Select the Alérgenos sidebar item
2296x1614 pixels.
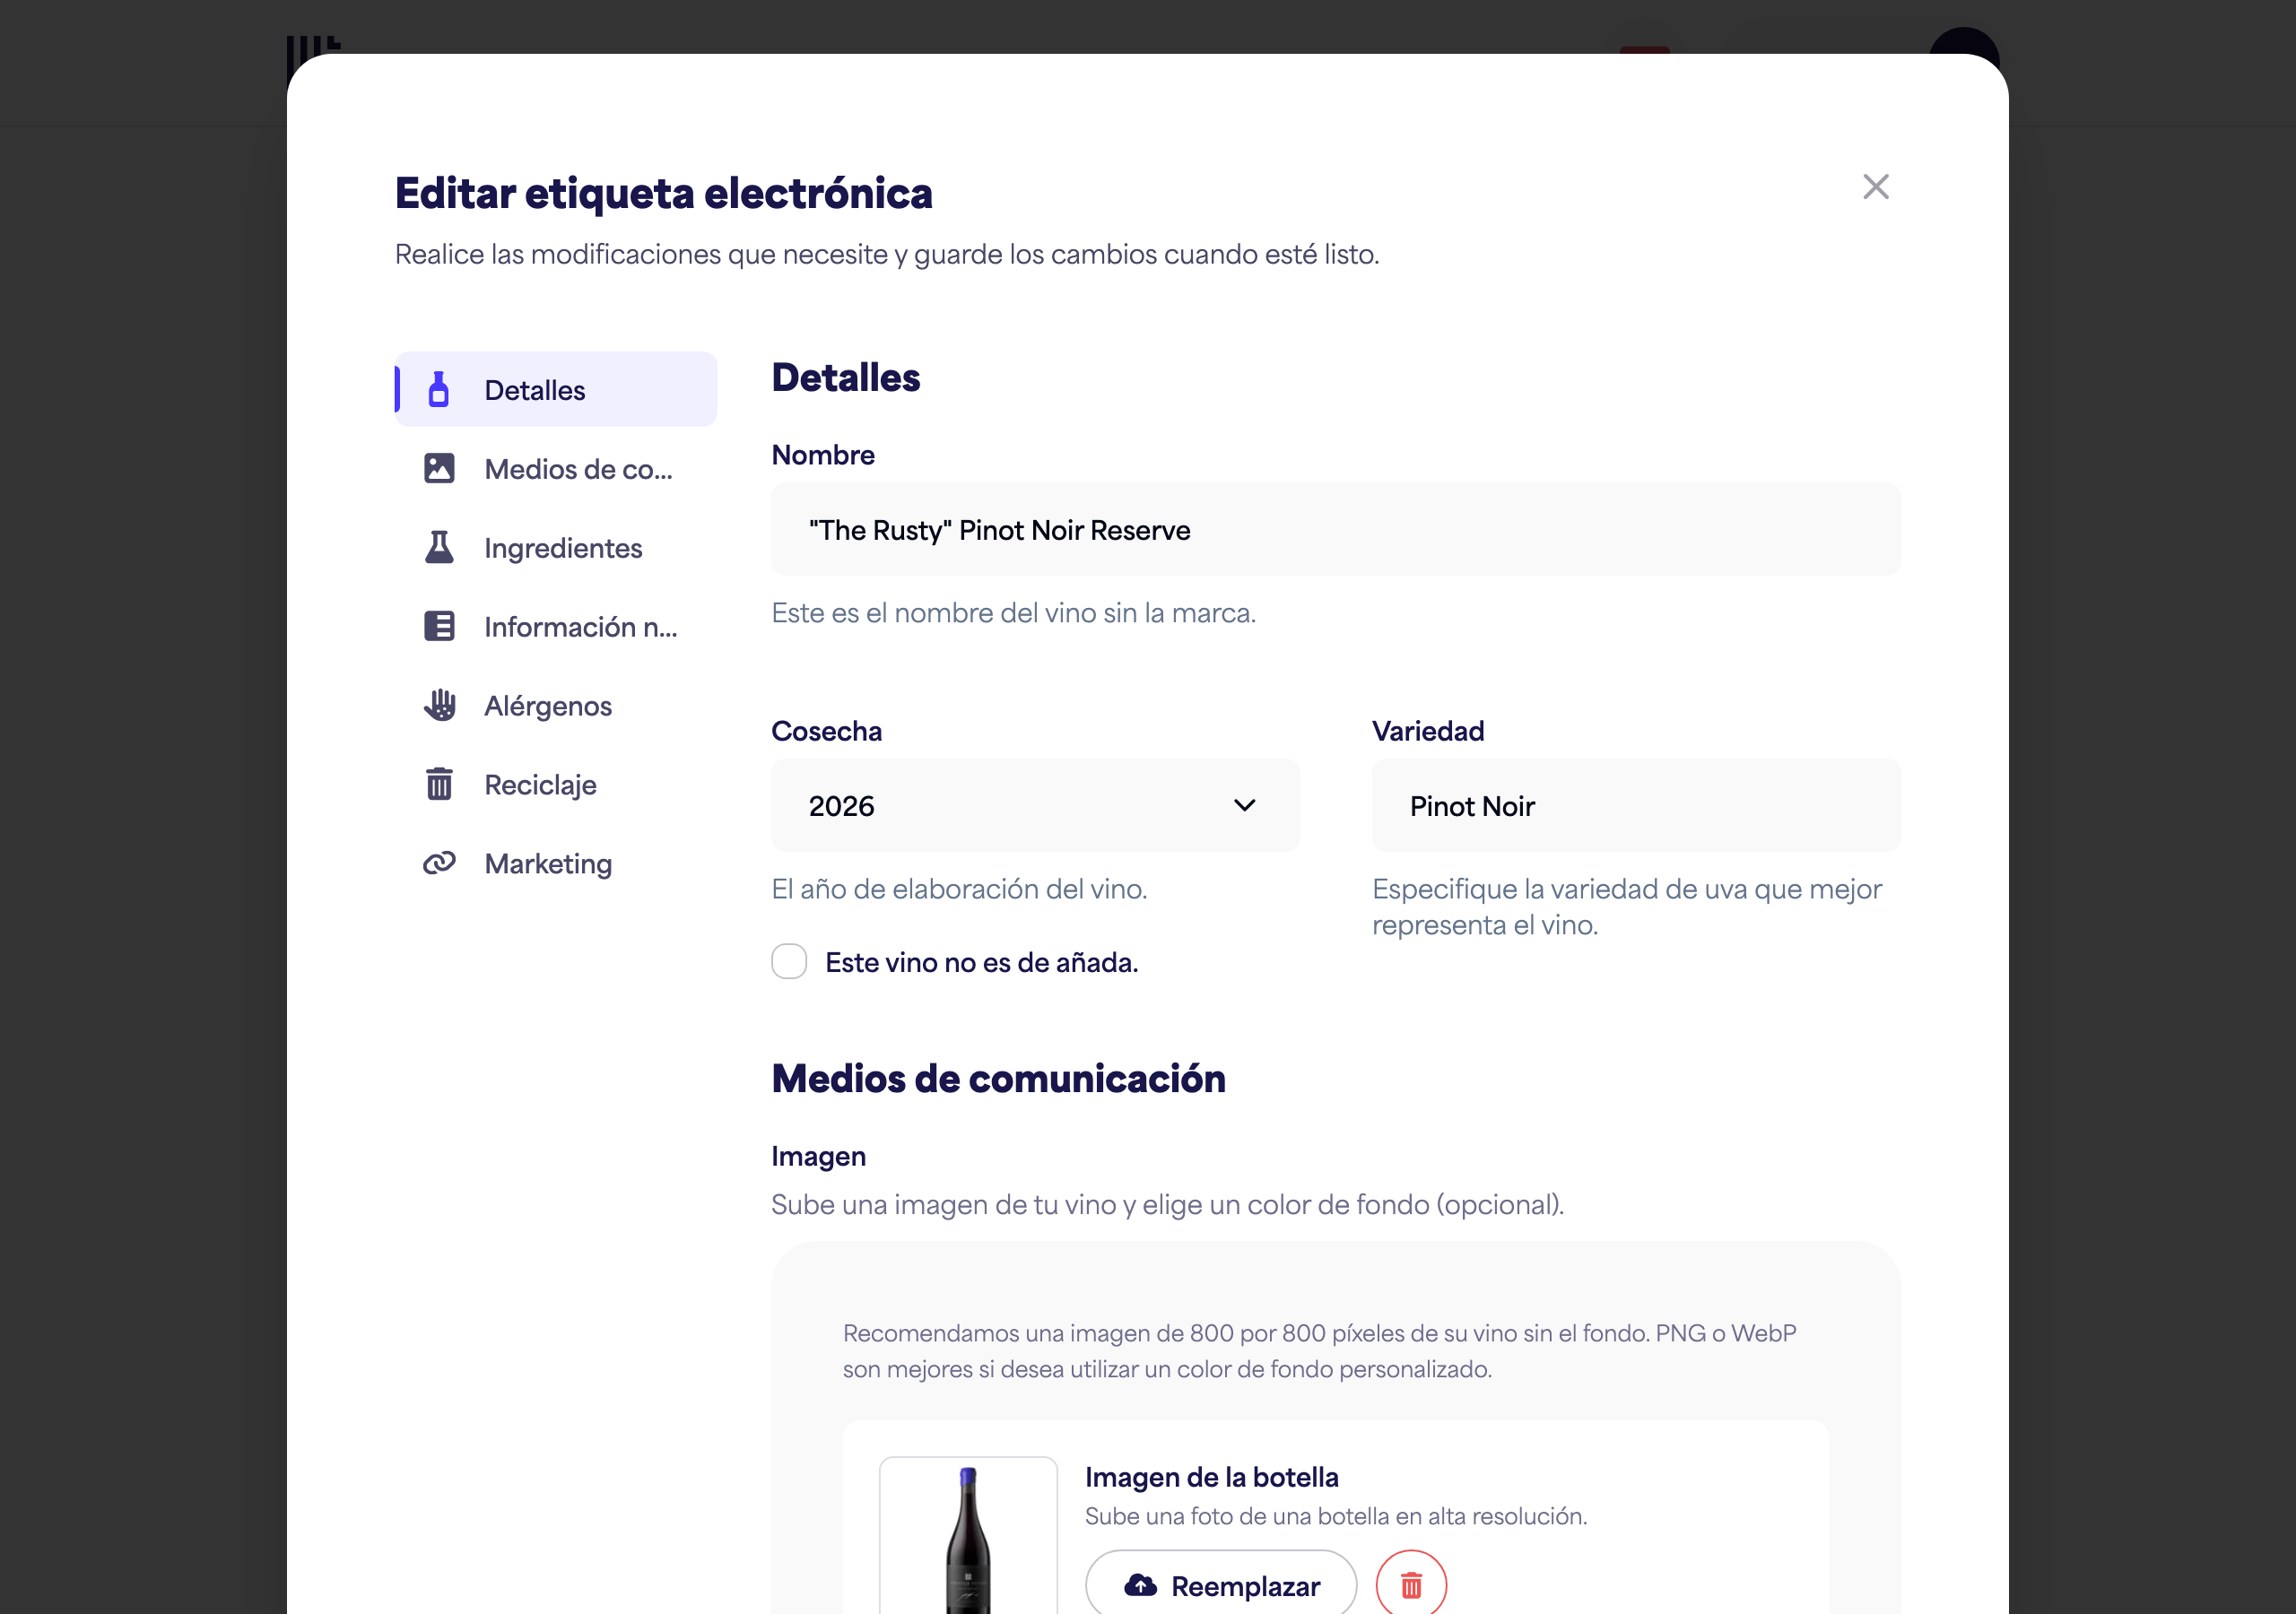[x=556, y=705]
